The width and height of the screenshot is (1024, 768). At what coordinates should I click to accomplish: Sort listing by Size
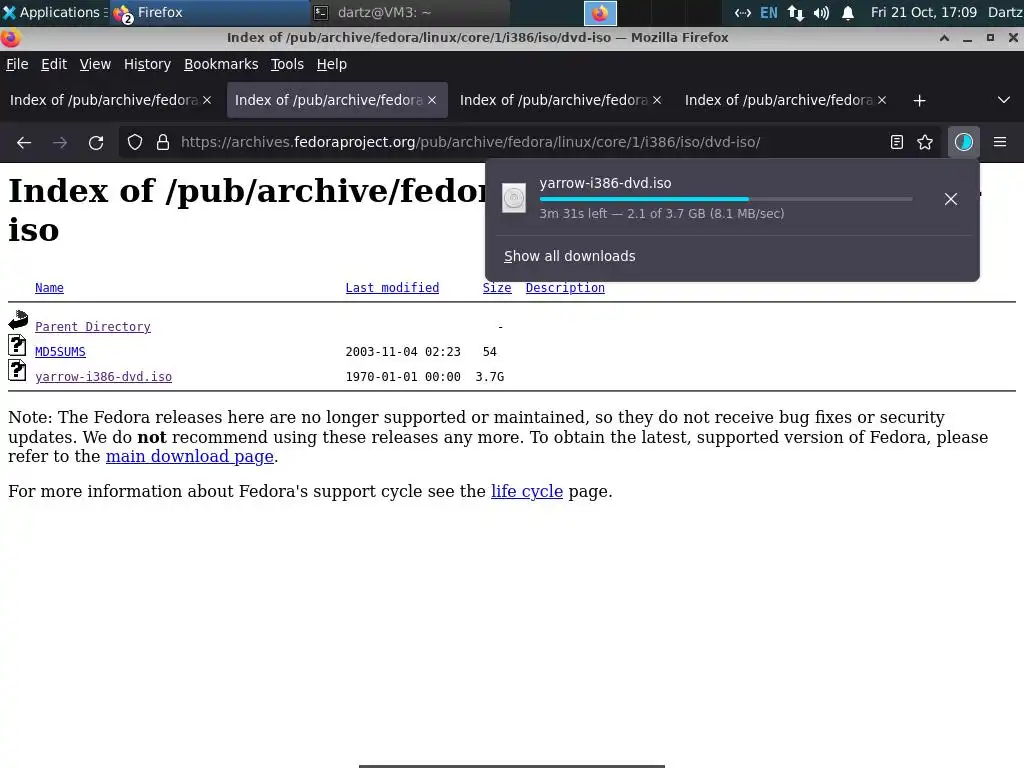click(x=497, y=288)
